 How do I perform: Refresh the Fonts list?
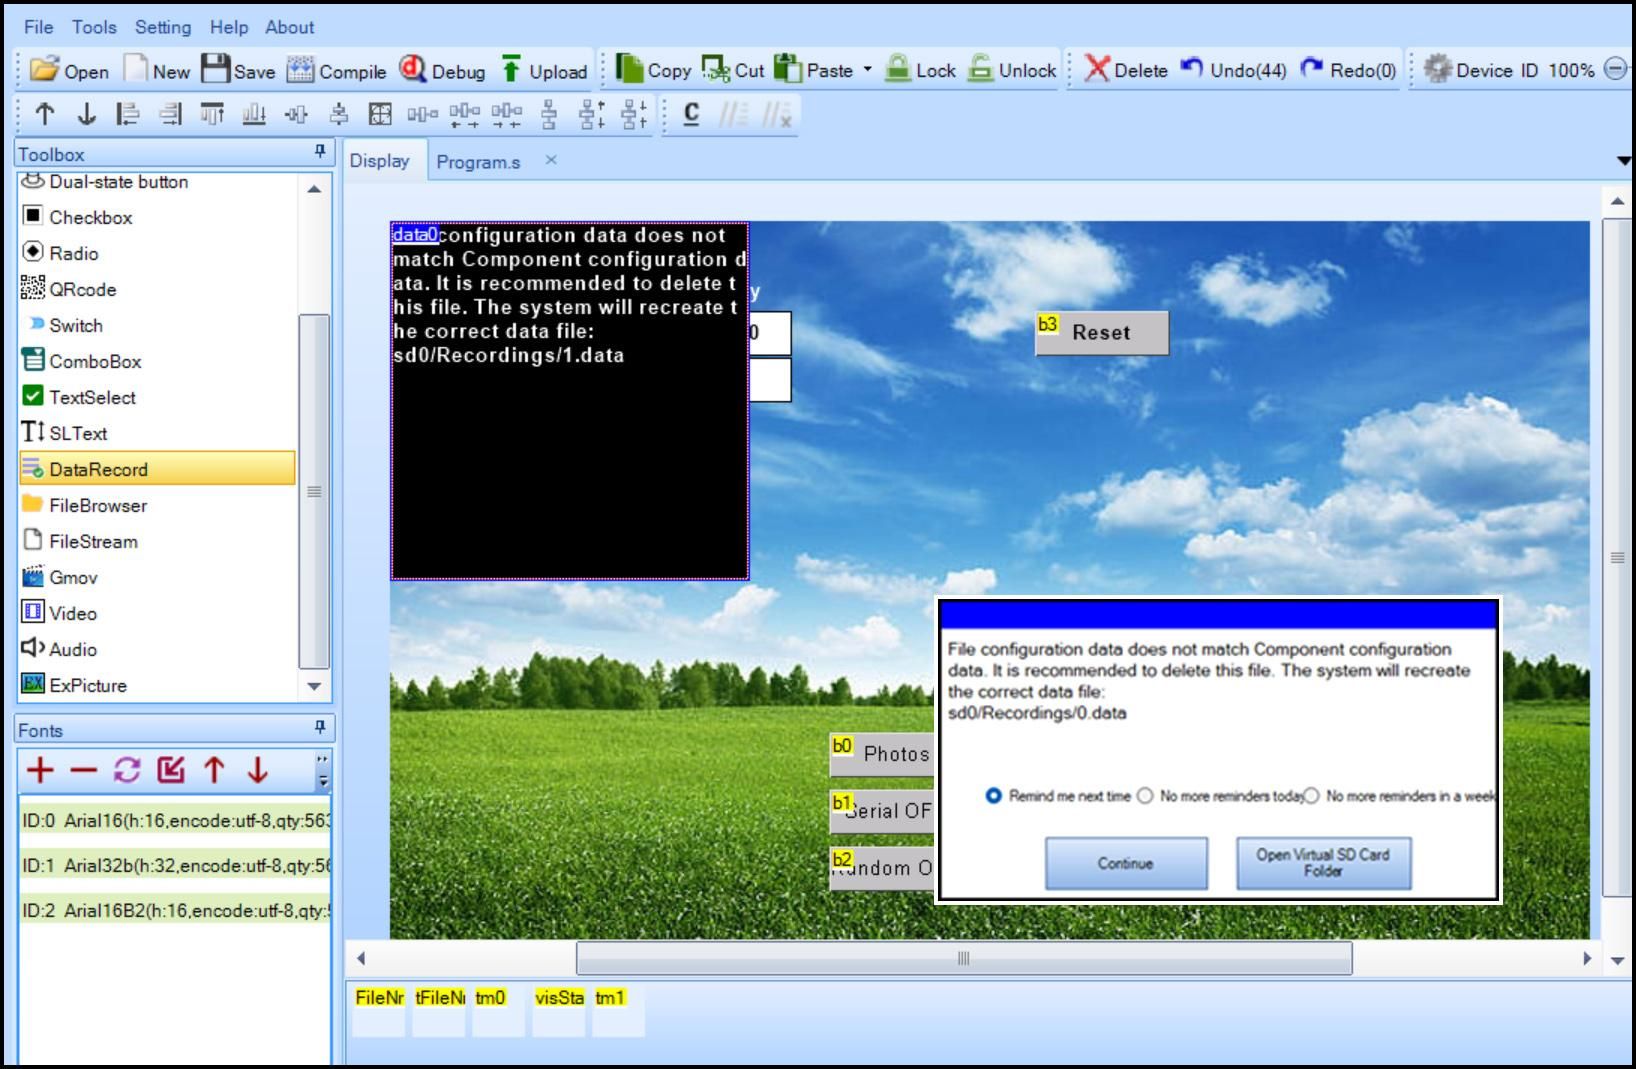click(127, 769)
